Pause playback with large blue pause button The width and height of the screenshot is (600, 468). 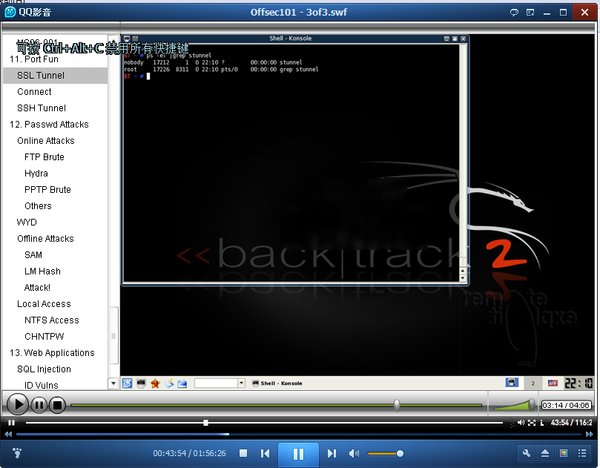(x=298, y=454)
